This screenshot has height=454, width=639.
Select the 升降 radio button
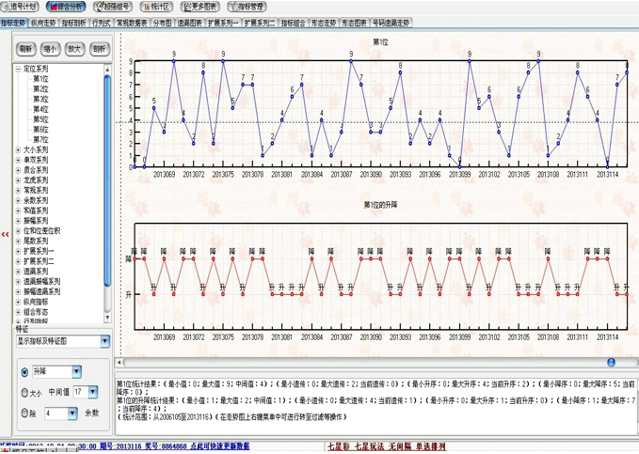point(24,372)
